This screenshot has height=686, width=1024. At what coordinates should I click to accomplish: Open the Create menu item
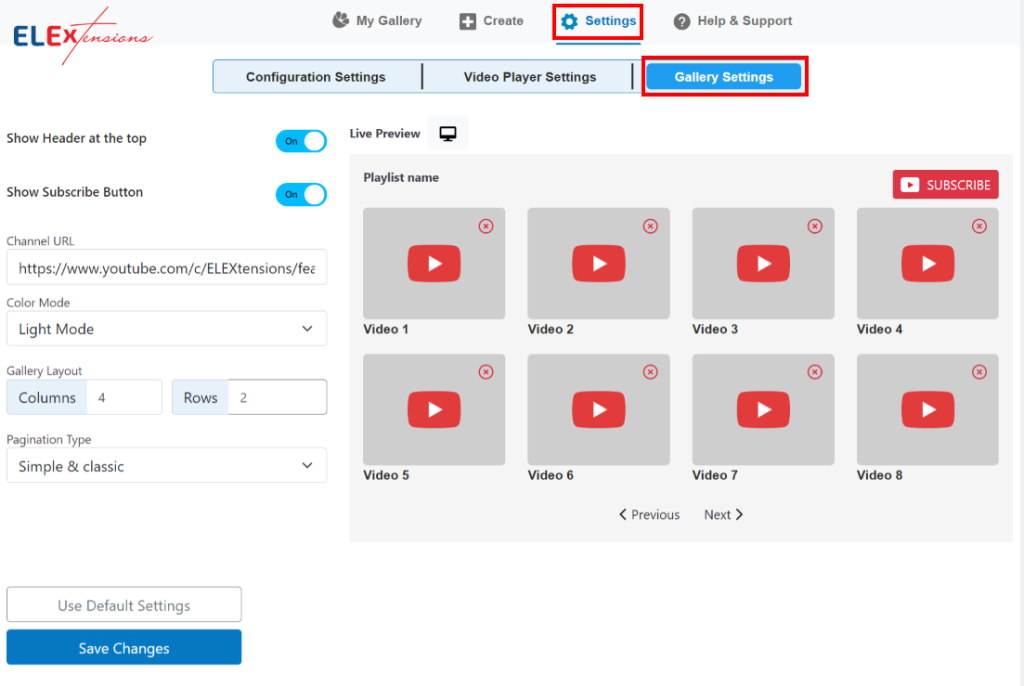click(x=491, y=21)
